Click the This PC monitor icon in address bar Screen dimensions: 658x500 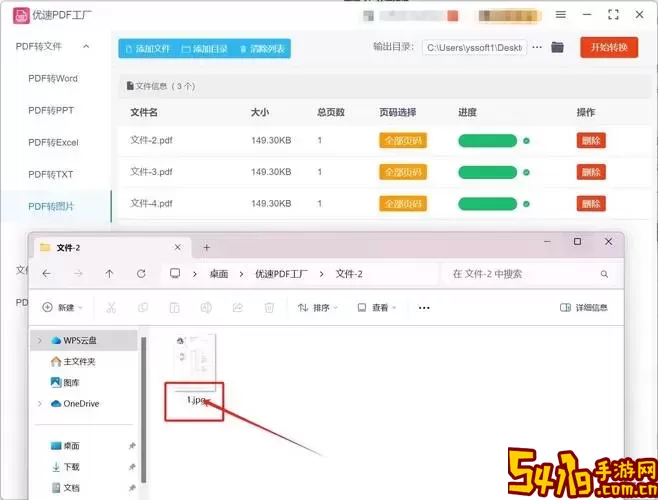(175, 274)
